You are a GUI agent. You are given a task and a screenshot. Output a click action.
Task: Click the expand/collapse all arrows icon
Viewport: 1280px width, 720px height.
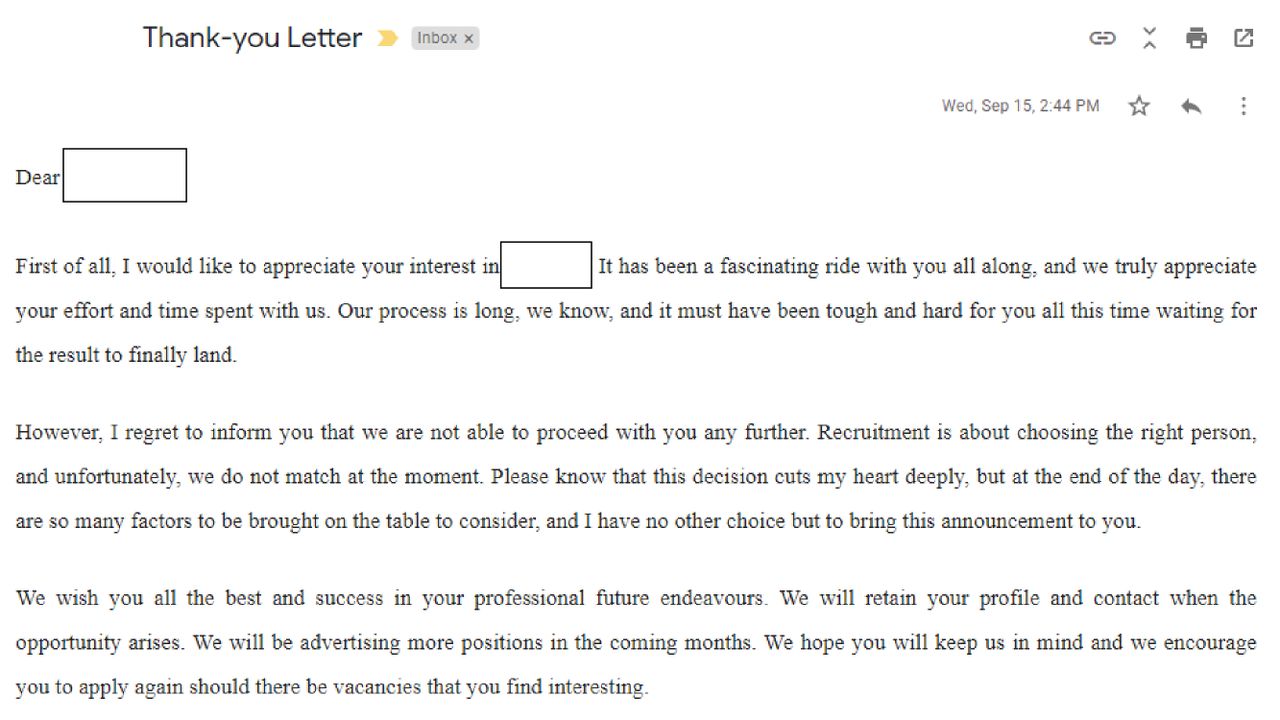click(x=1149, y=38)
